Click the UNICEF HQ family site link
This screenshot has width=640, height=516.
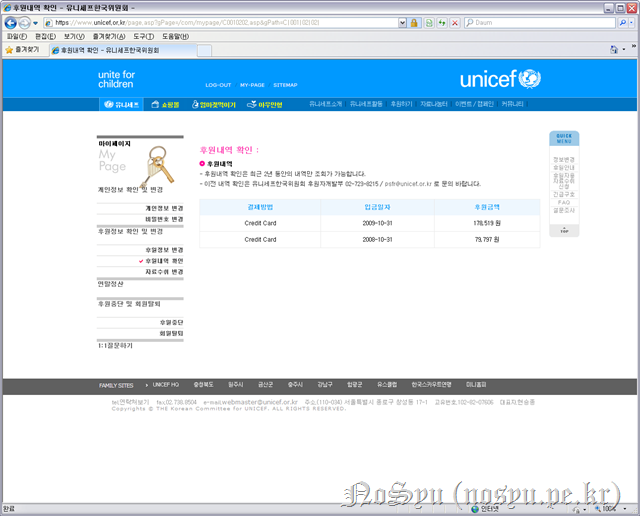tap(165, 384)
